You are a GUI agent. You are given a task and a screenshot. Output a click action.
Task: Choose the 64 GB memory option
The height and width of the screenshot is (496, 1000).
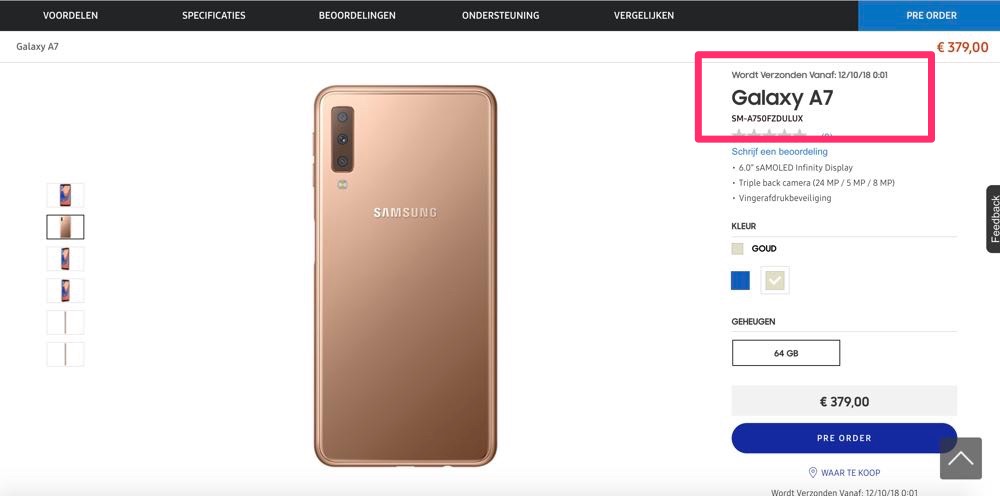tap(785, 353)
